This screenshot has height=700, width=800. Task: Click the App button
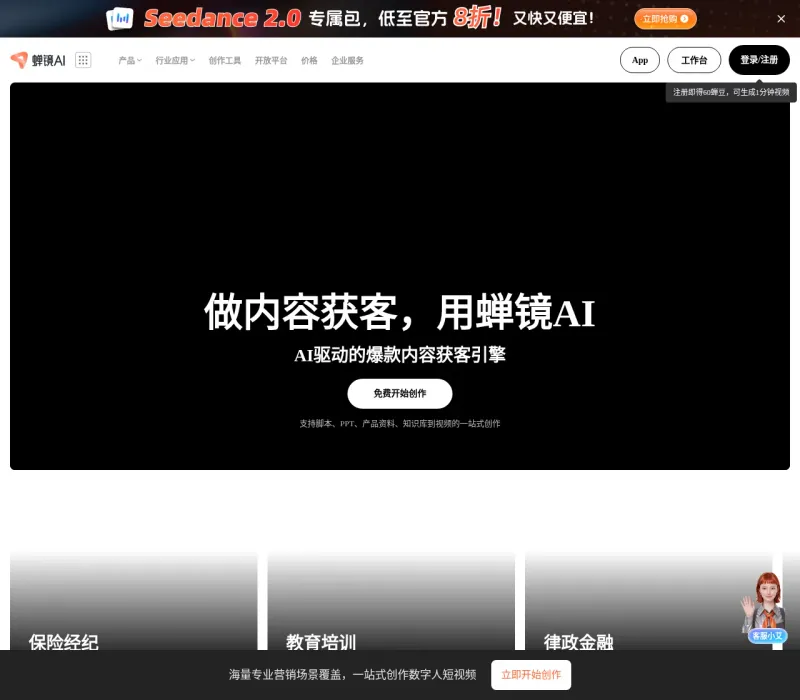640,60
